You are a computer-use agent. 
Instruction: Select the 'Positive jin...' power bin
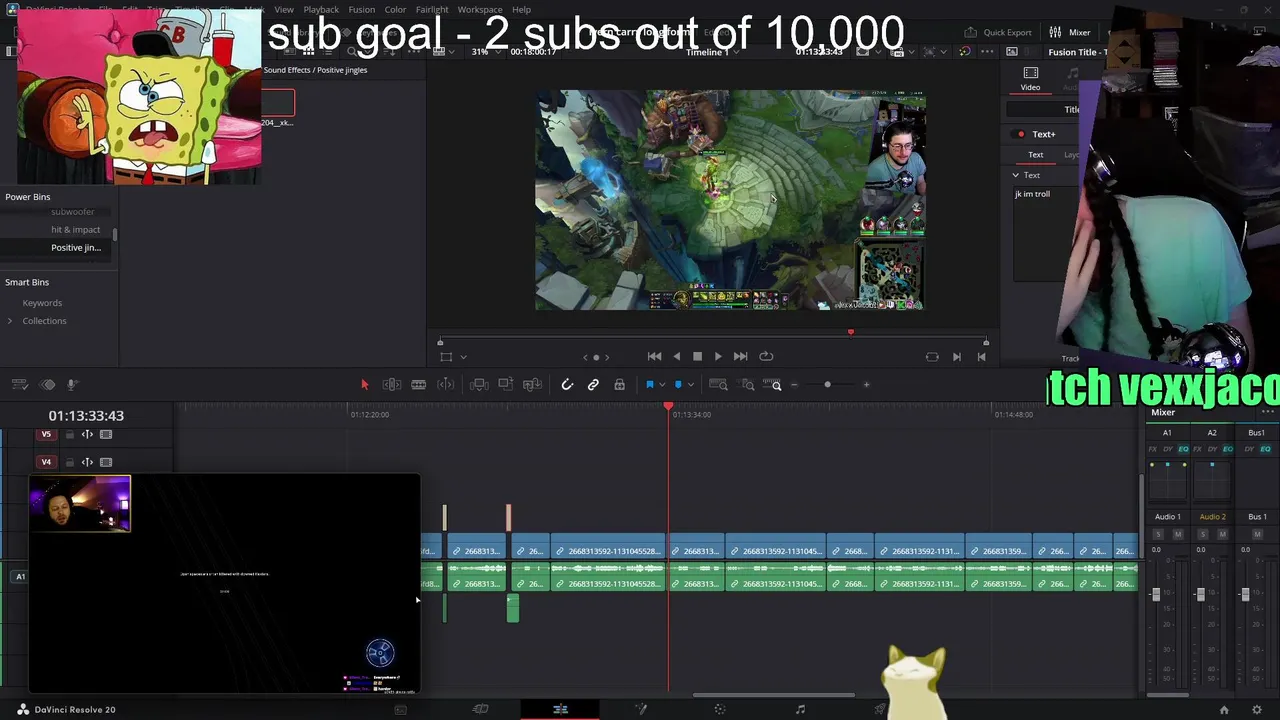coord(76,248)
